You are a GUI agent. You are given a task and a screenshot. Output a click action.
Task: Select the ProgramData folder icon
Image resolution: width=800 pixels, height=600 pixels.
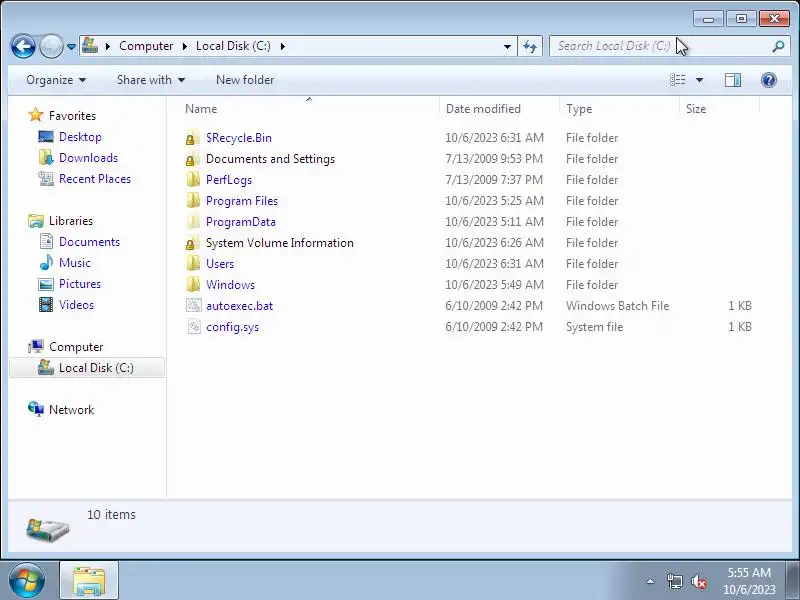[193, 221]
